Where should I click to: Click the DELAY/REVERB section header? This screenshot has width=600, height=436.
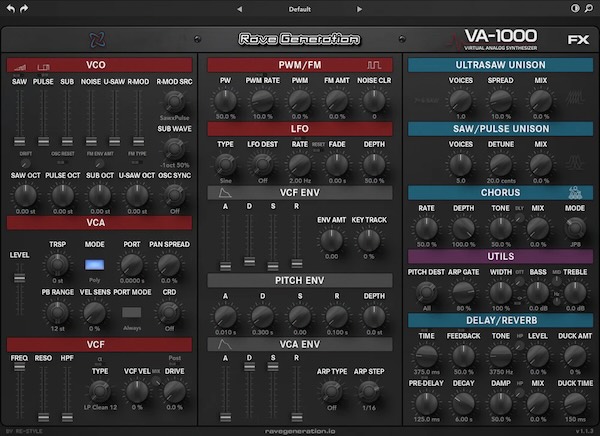tap(501, 320)
